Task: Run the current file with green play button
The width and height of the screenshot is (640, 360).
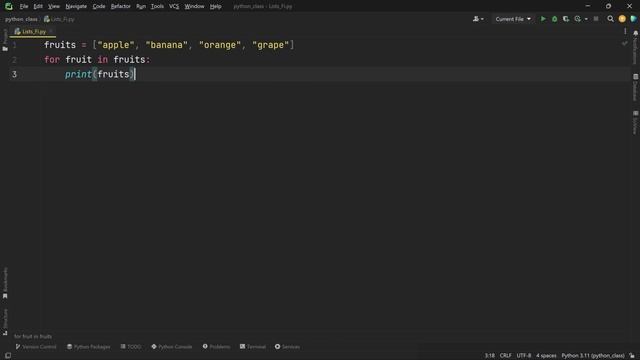Action: pos(543,19)
